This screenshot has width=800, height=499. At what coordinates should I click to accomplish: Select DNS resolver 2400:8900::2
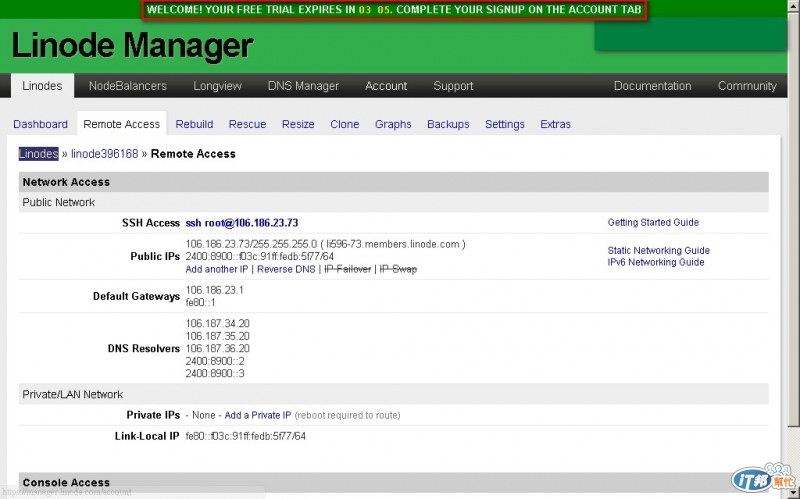(215, 361)
